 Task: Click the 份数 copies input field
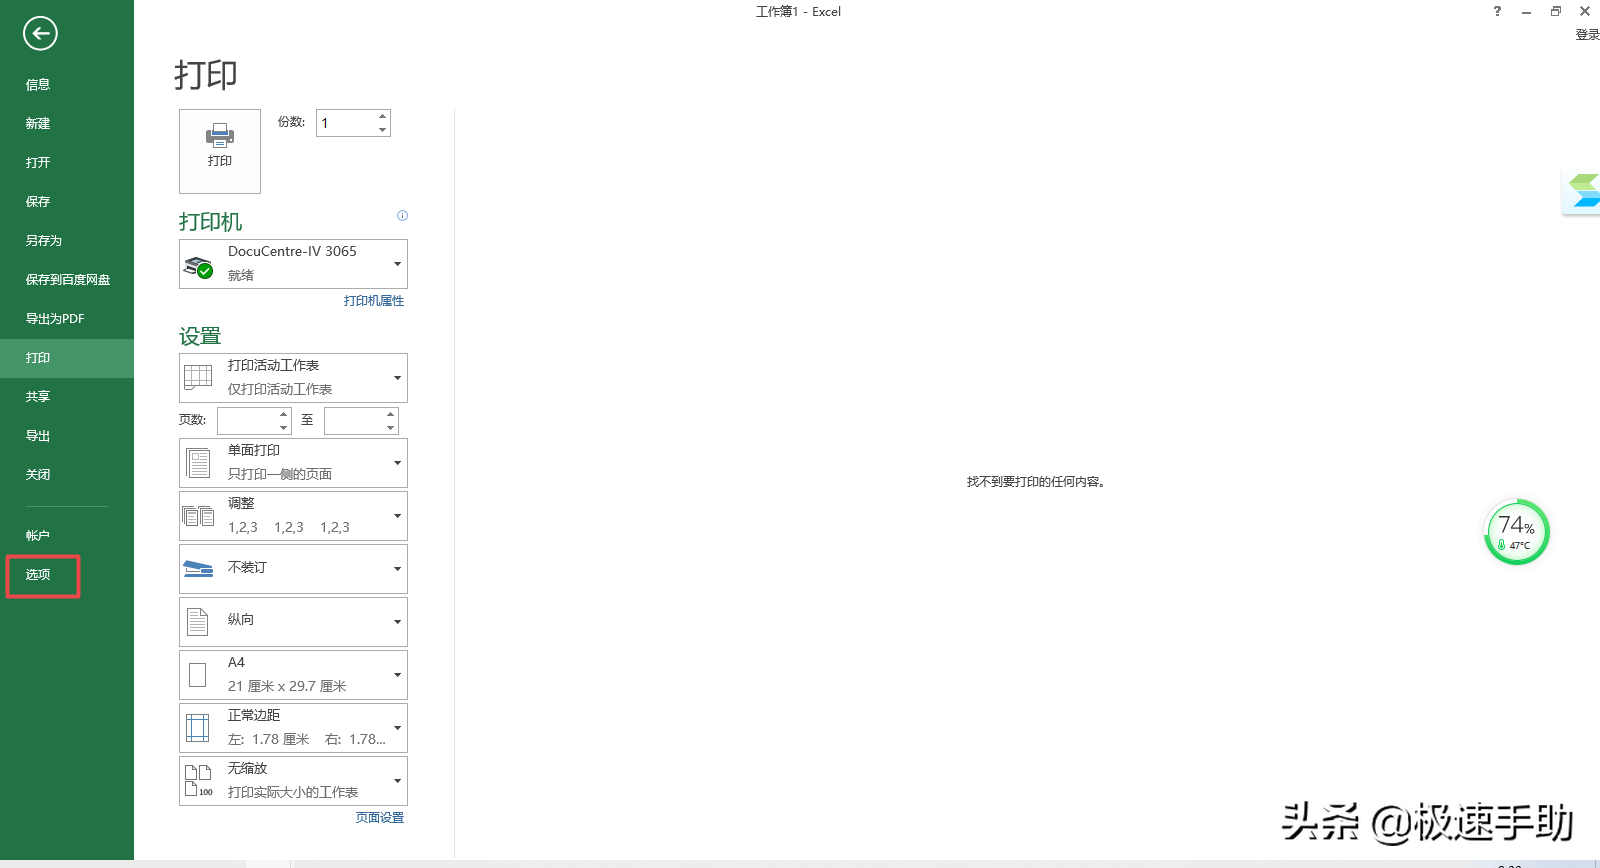pos(346,123)
